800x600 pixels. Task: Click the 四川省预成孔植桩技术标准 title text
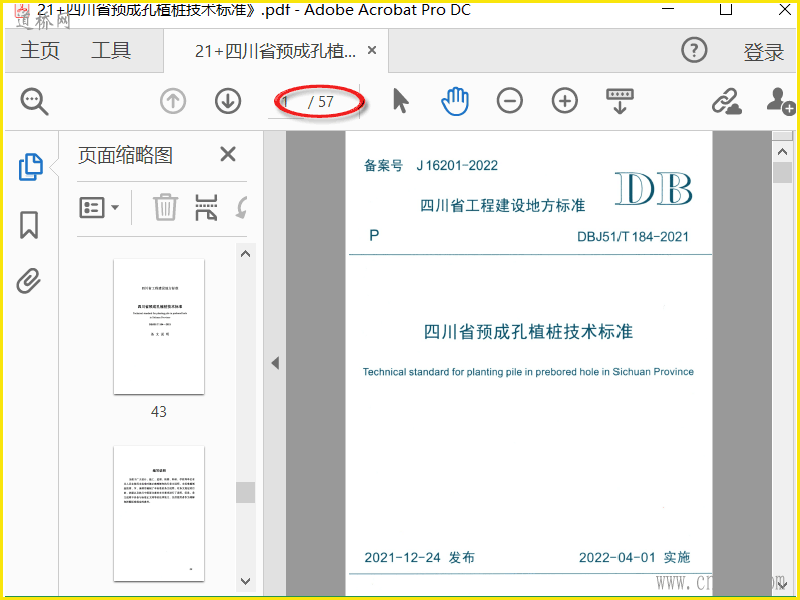528,332
